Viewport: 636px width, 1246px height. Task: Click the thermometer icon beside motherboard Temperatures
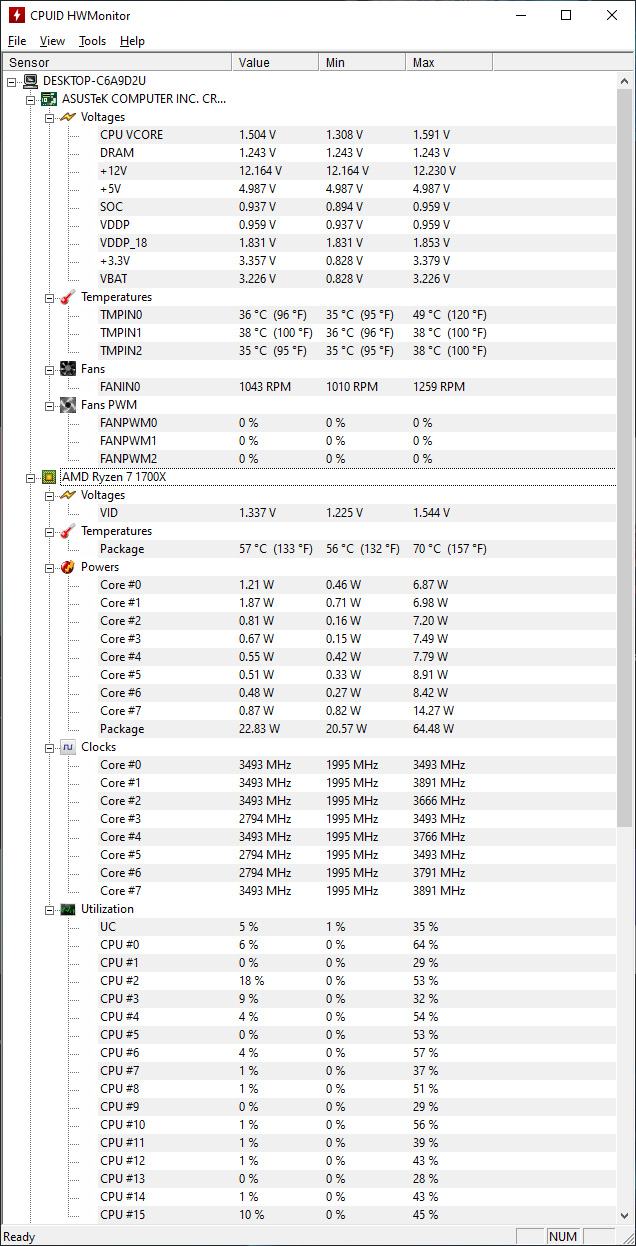click(x=68, y=297)
